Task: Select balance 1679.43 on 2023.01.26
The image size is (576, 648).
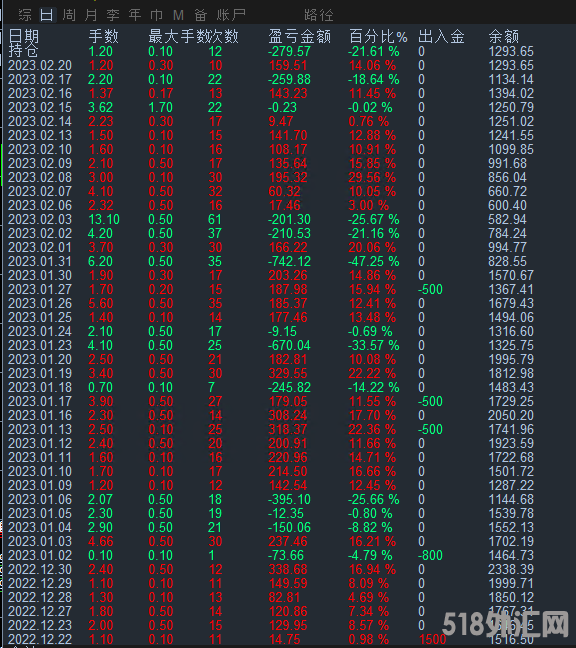Action: click(x=511, y=303)
